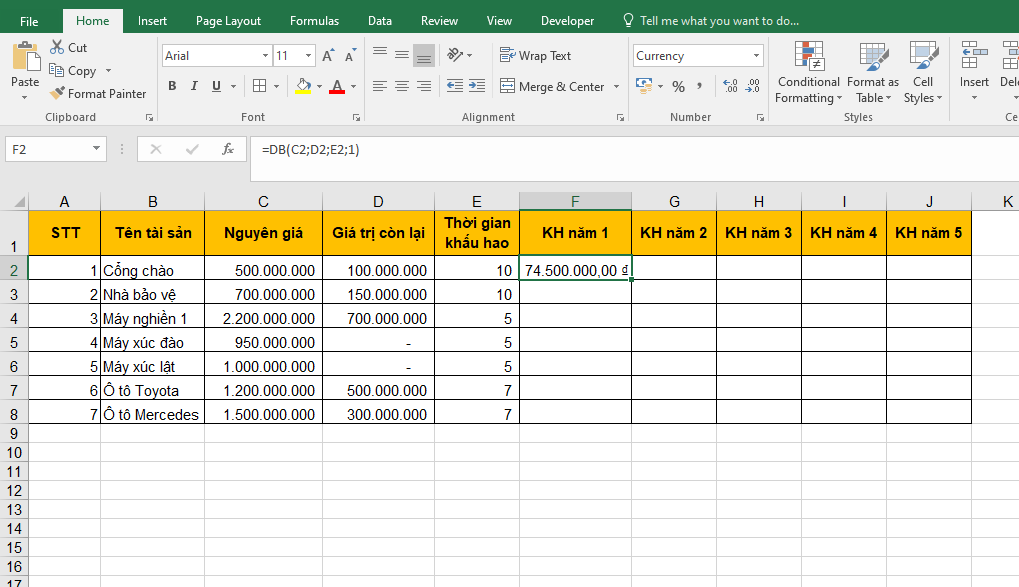Expand the Arial font name dropdown
The image size is (1019, 587).
(265, 56)
